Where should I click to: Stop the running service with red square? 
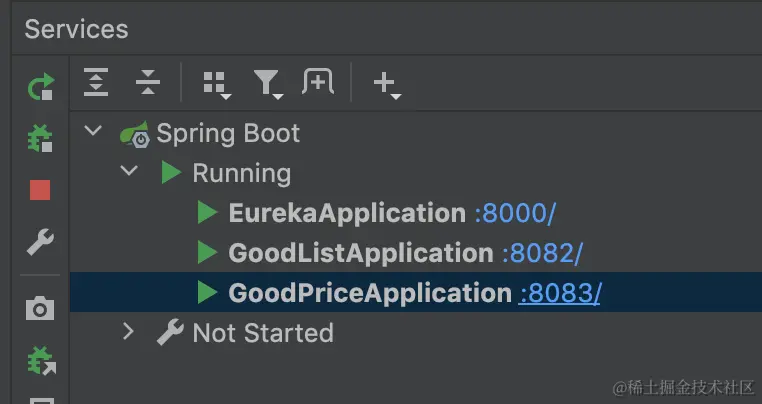coord(40,190)
